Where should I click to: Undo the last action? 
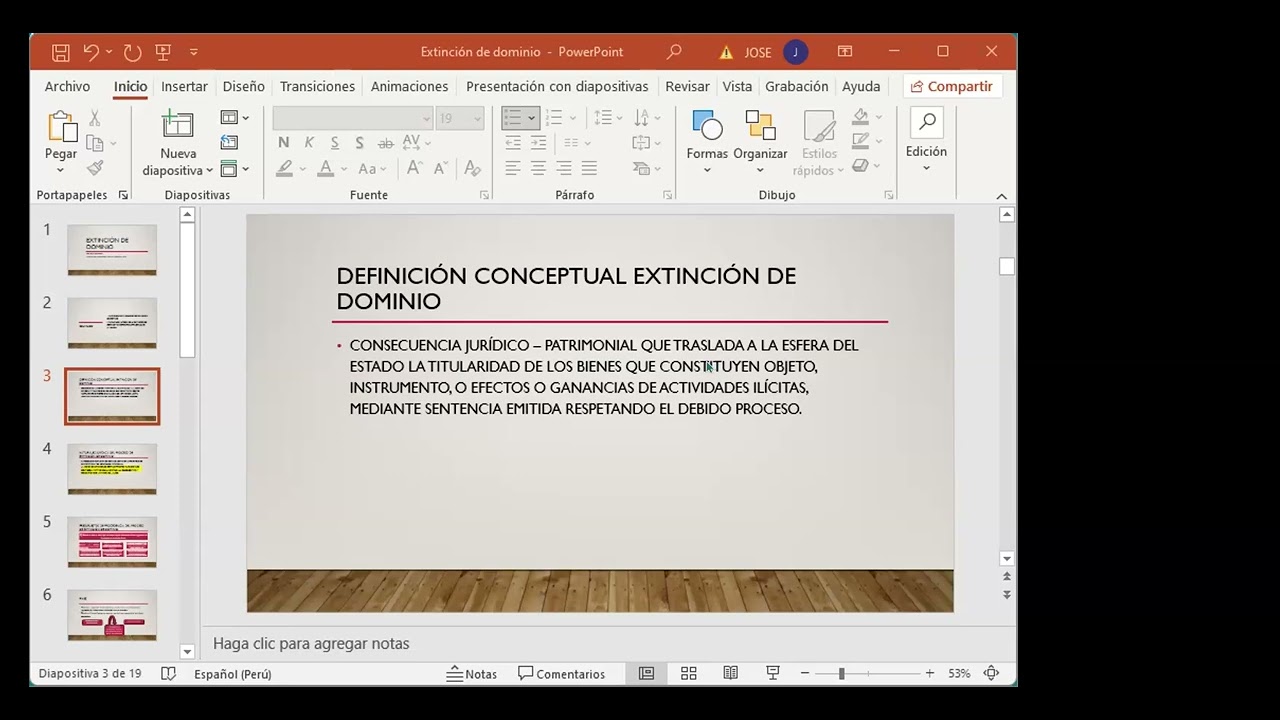click(92, 52)
